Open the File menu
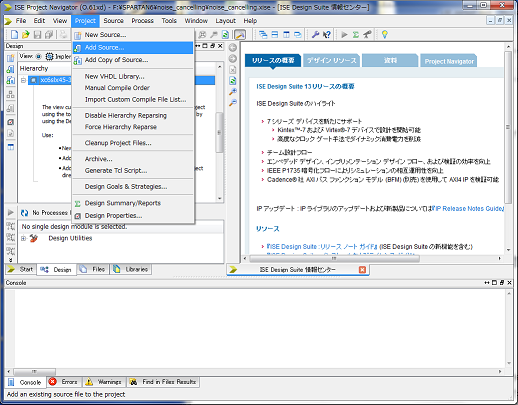This screenshot has width=518, height=405. click(x=21, y=21)
